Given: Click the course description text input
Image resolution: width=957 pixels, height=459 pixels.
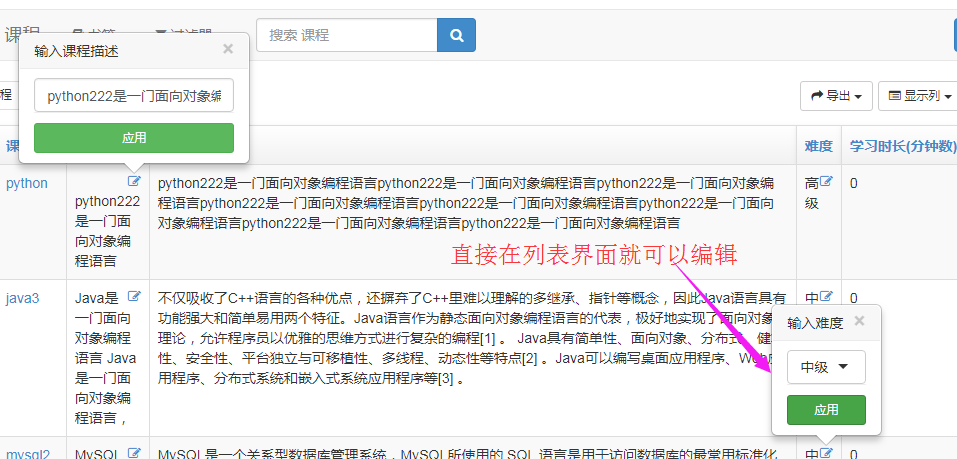Looking at the screenshot, I should pyautogui.click(x=134, y=95).
